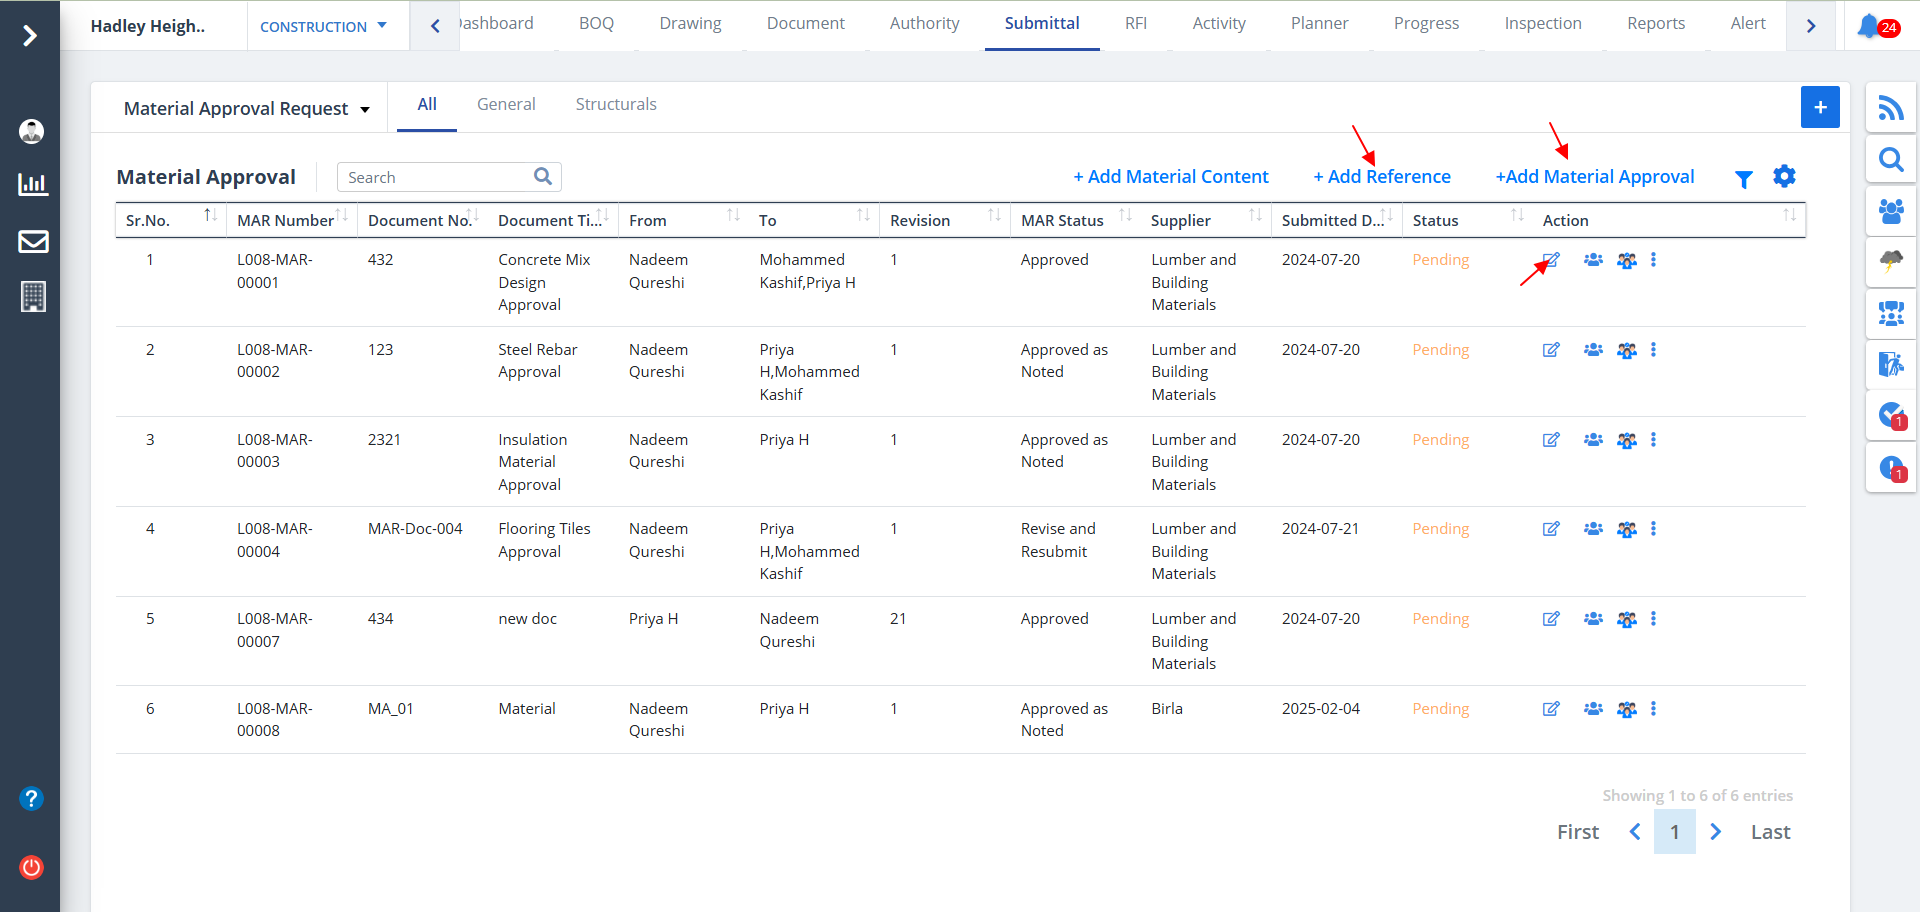The width and height of the screenshot is (1920, 912).
Task: Click the notification bell icon
Action: [1869, 26]
